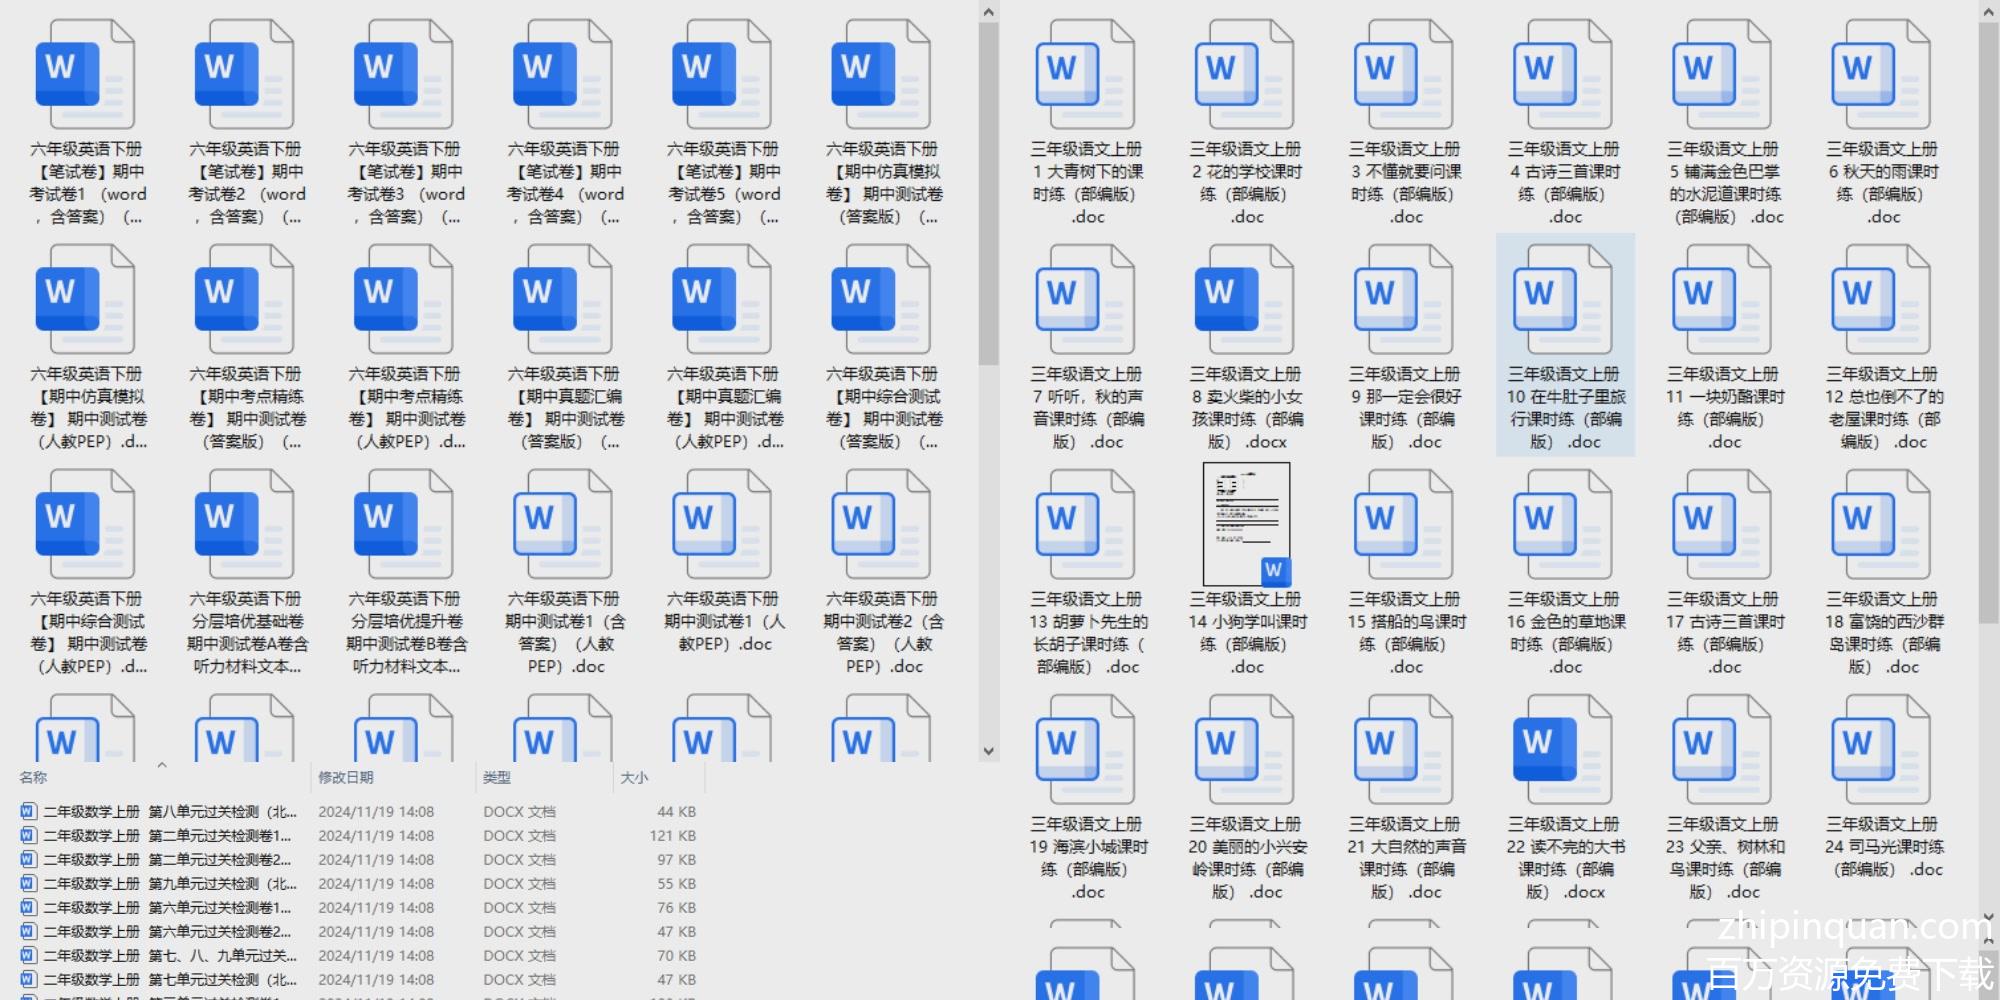
Task: Click the 类型 column header
Action: [497, 778]
